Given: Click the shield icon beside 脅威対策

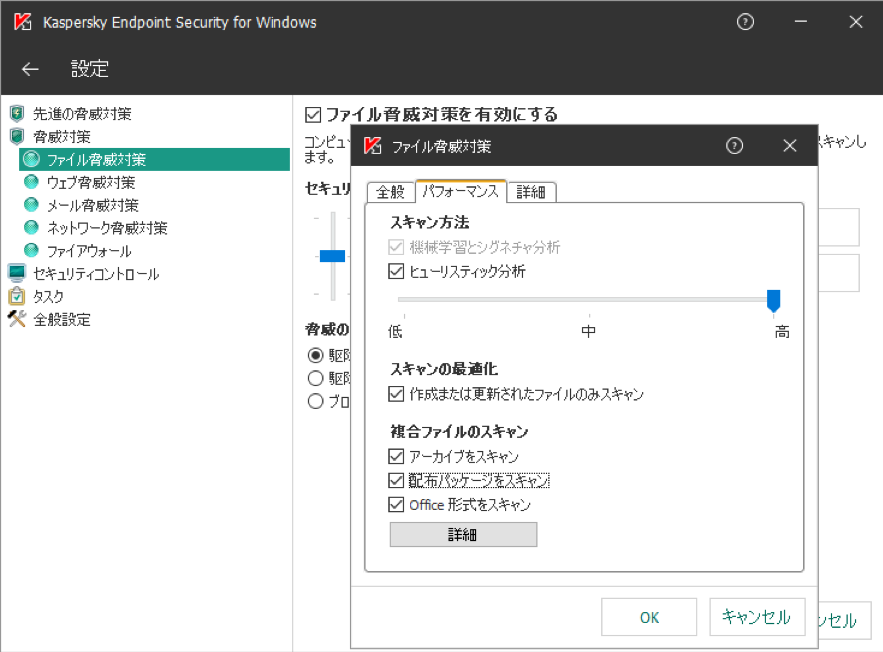Looking at the screenshot, I should point(17,136).
